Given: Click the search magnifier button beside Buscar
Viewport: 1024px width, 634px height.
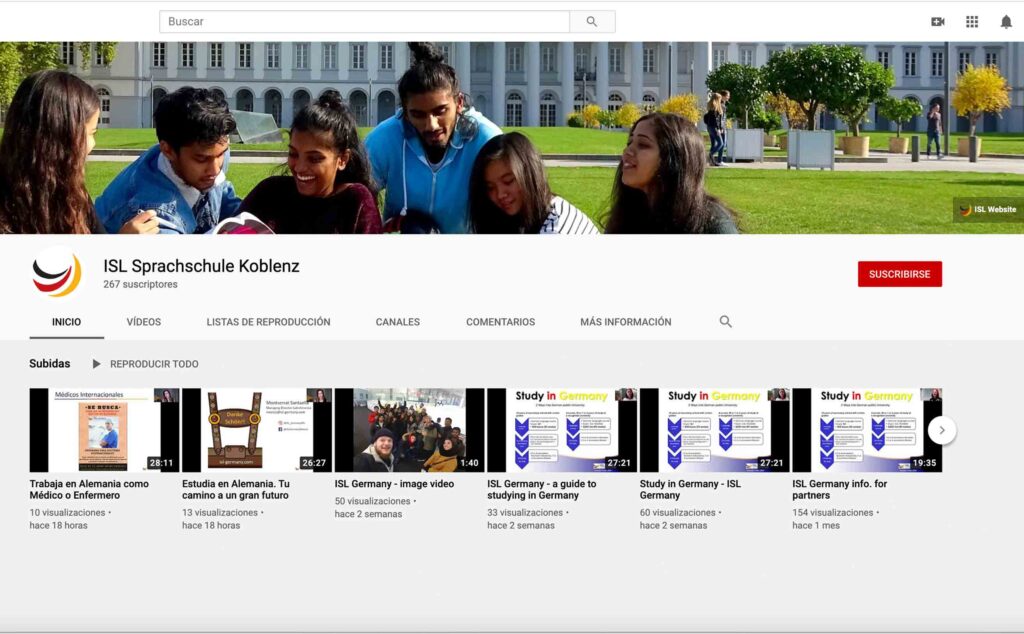Looking at the screenshot, I should [x=592, y=22].
